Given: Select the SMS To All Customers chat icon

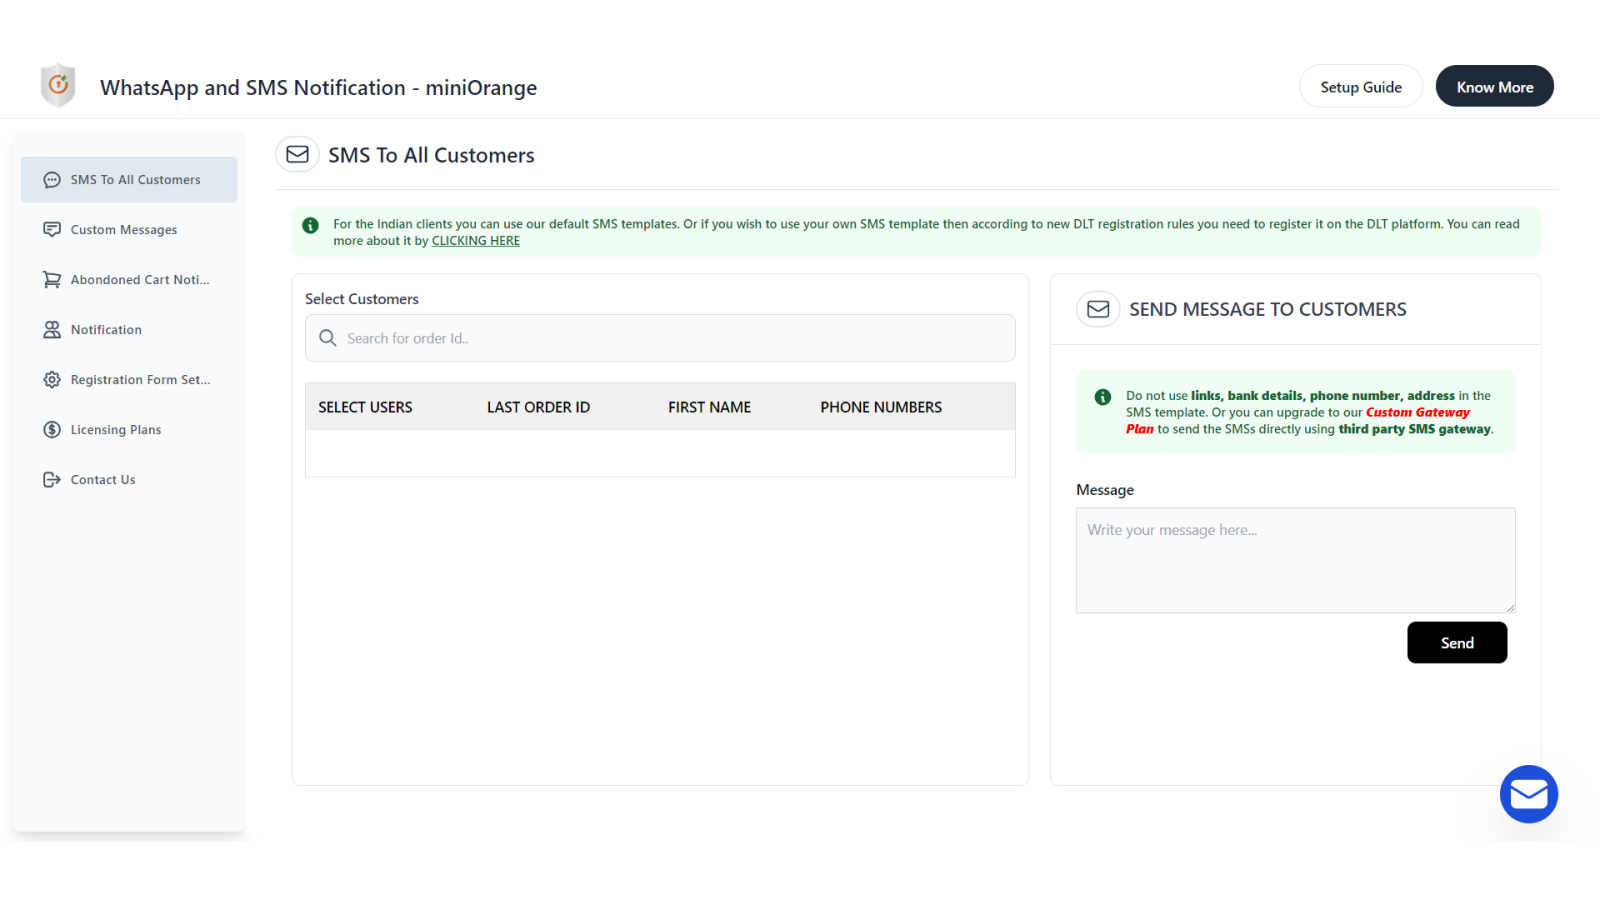Looking at the screenshot, I should pos(51,180).
